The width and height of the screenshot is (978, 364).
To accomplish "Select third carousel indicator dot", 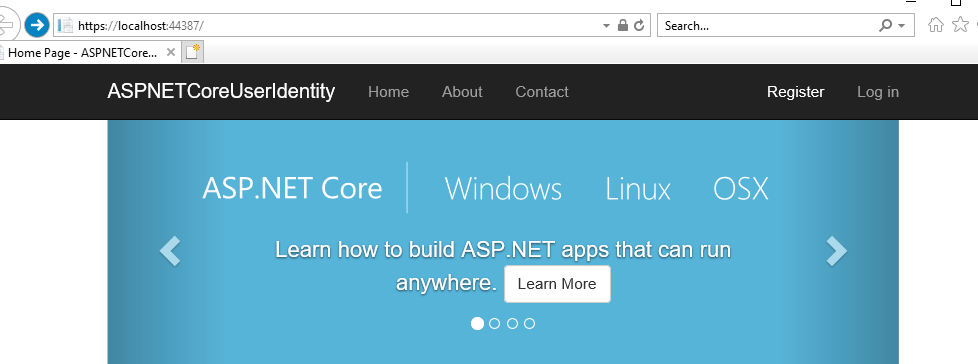I will tap(512, 323).
